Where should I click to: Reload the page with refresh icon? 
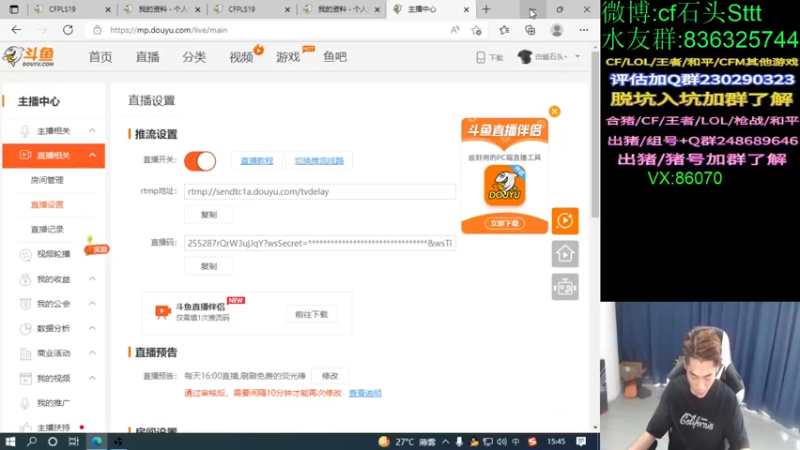coord(68,30)
